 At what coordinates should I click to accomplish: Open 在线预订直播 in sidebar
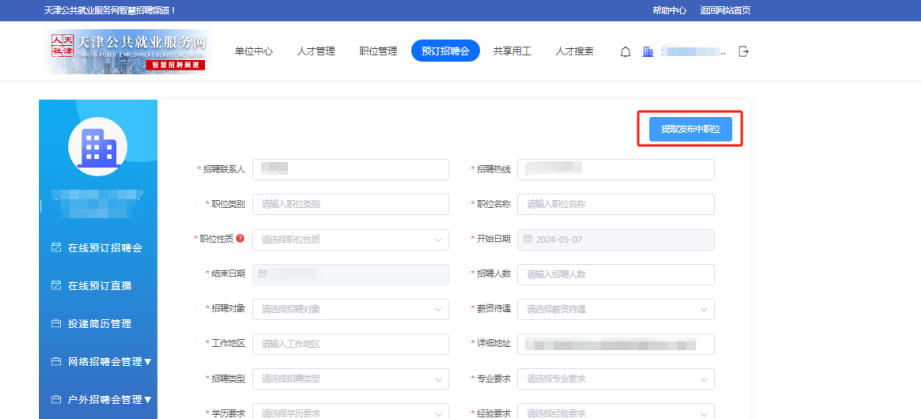click(100, 286)
